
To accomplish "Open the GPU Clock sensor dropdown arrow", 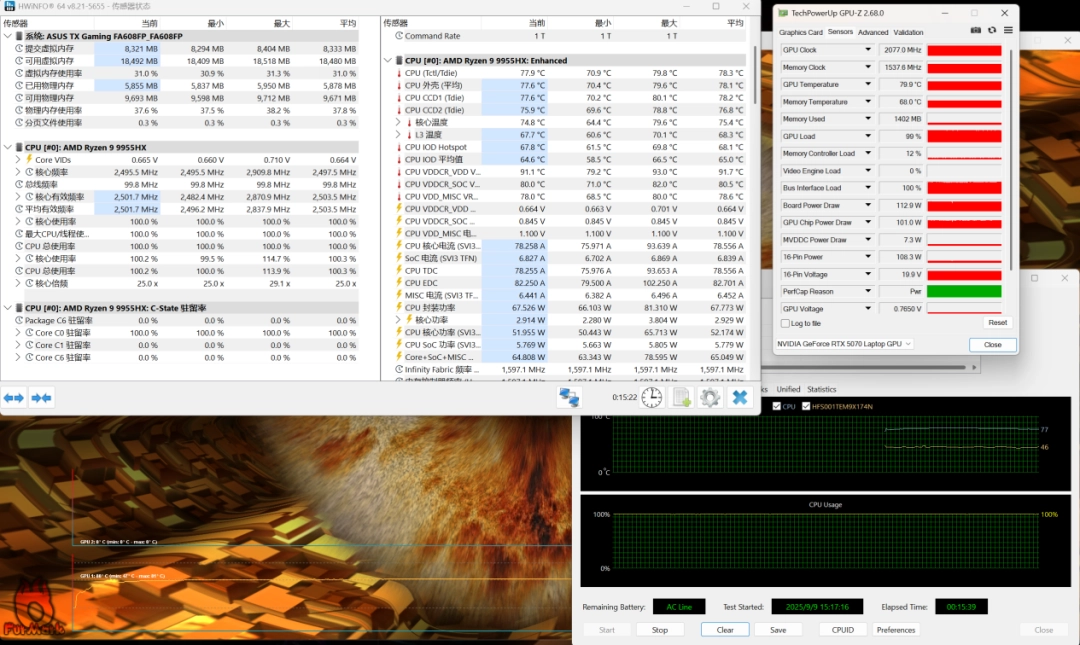I will (x=866, y=50).
